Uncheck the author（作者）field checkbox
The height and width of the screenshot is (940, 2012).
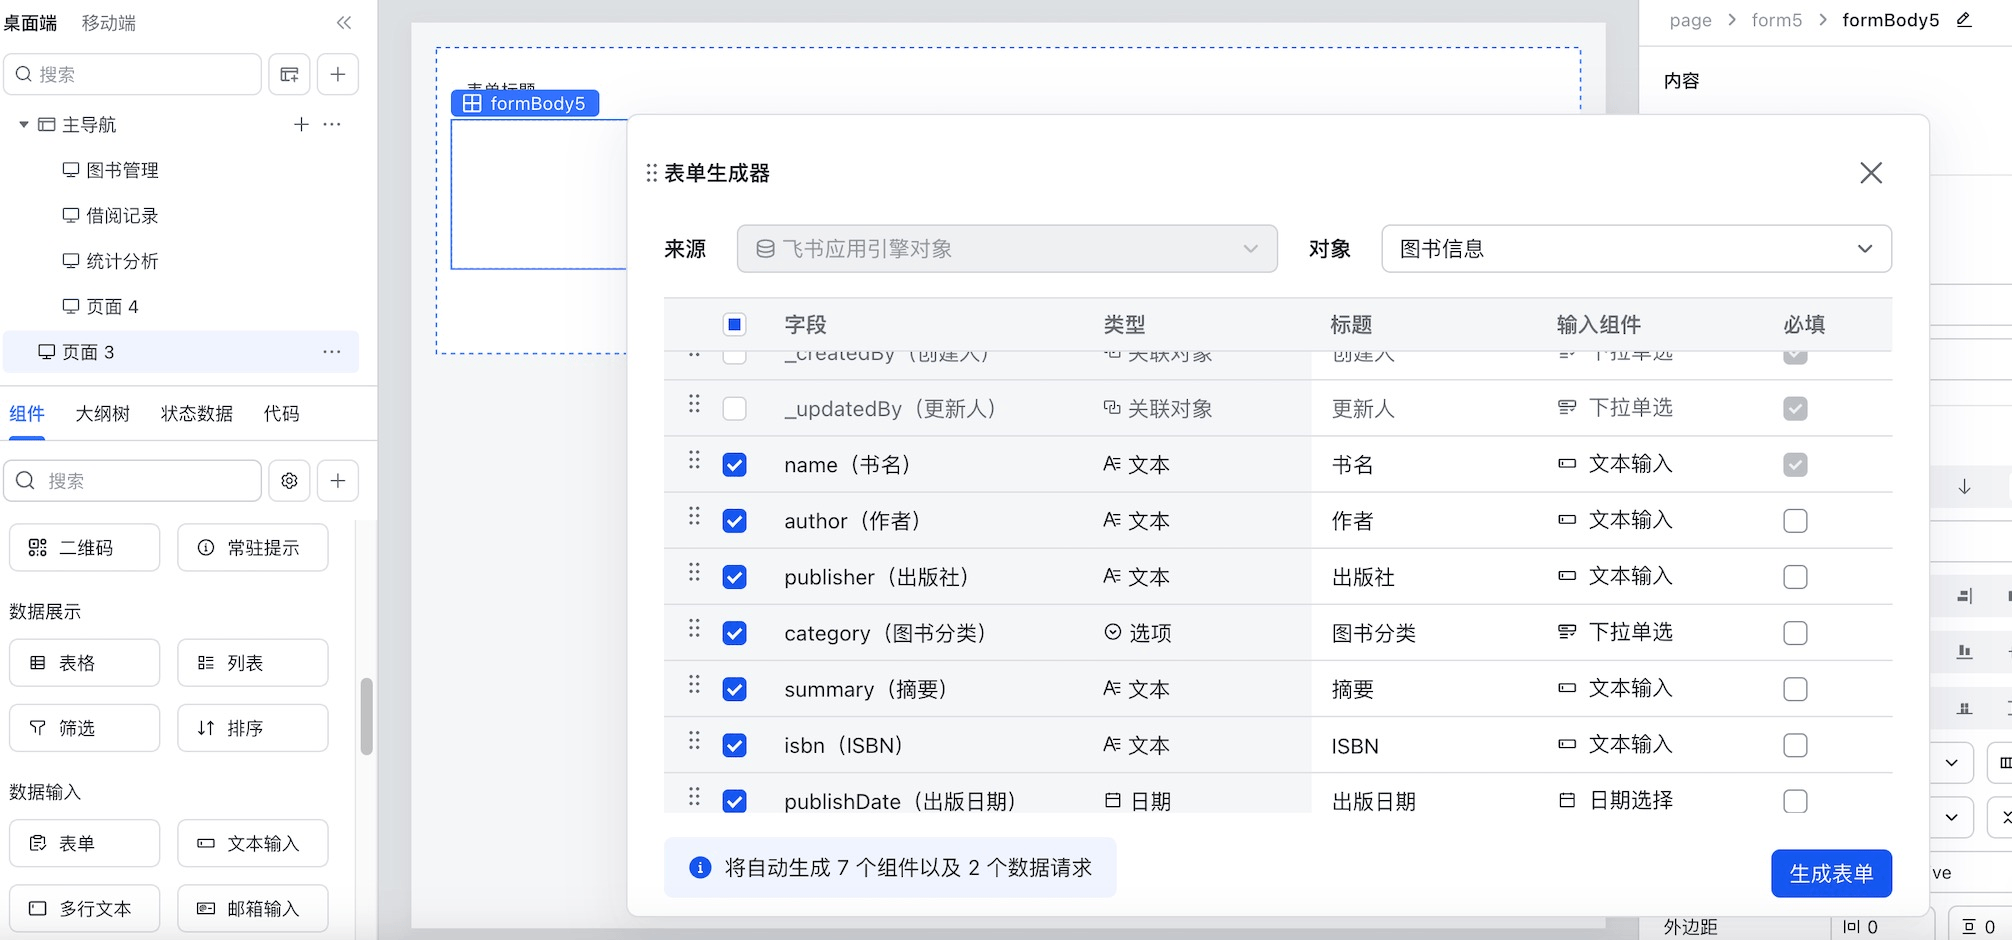click(734, 521)
